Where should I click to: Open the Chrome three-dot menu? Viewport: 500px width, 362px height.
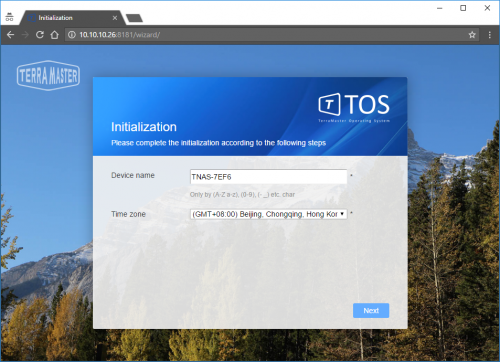(489, 35)
